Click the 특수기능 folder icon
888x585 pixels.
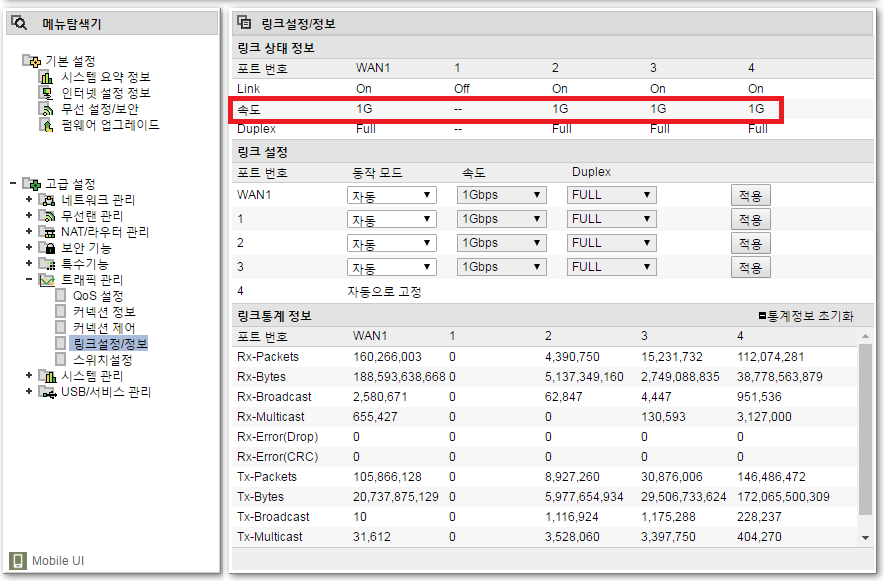click(x=47, y=263)
